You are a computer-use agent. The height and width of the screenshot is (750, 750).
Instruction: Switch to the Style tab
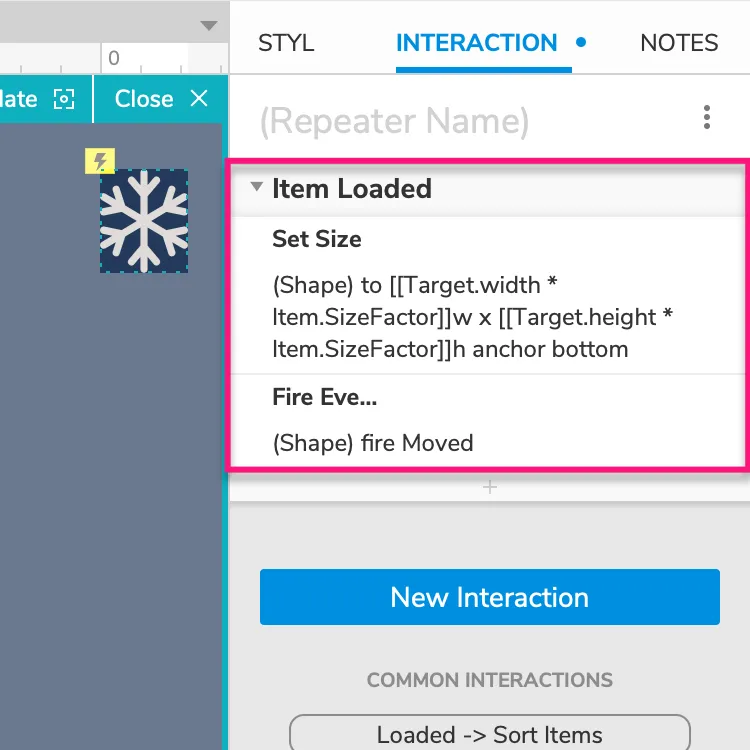point(286,43)
